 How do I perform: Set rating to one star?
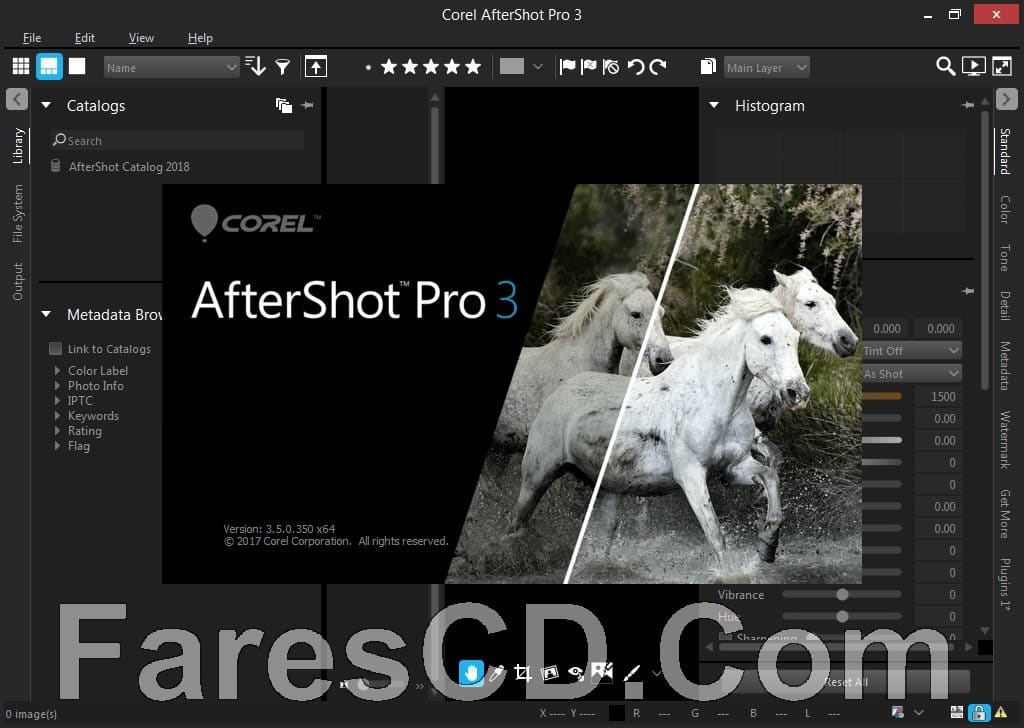click(389, 67)
